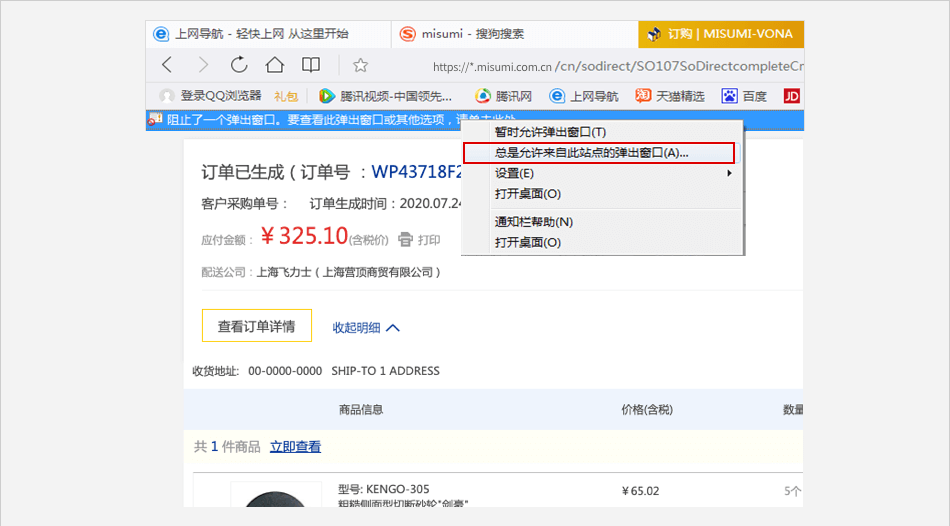Select 通知栏帮助(N) in context menu
This screenshot has width=950, height=526.
coord(534,222)
